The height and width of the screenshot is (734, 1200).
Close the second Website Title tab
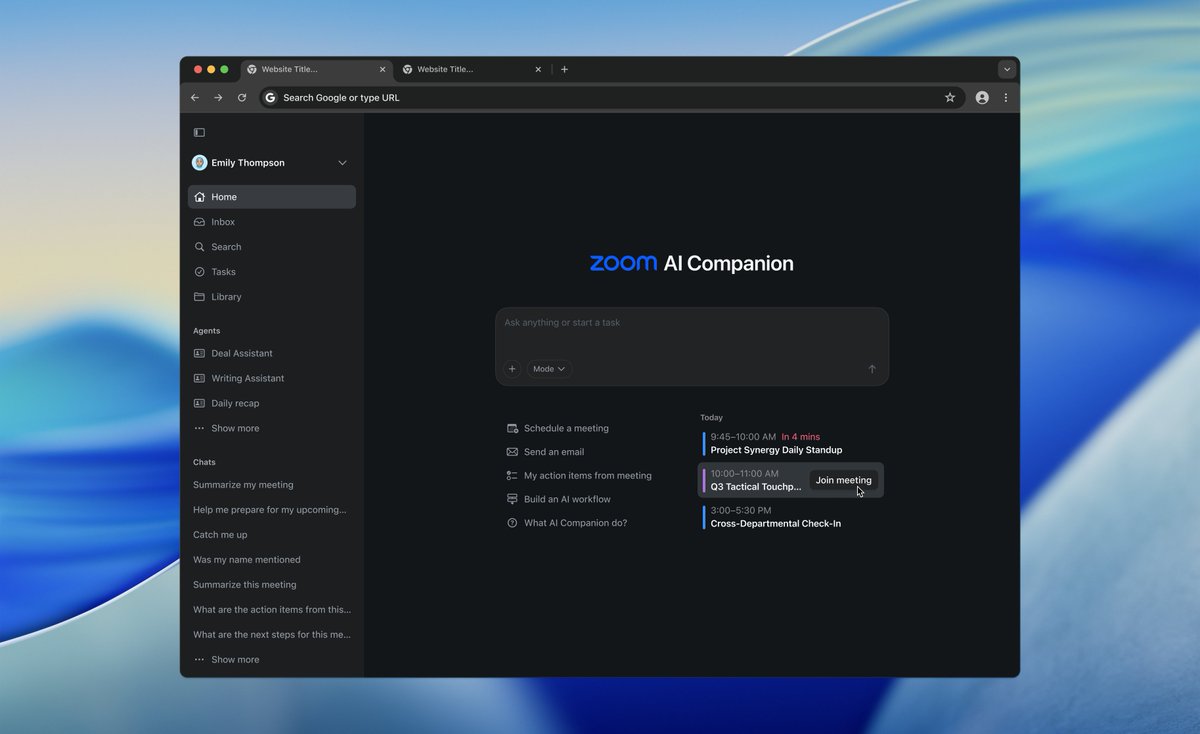[x=538, y=70]
